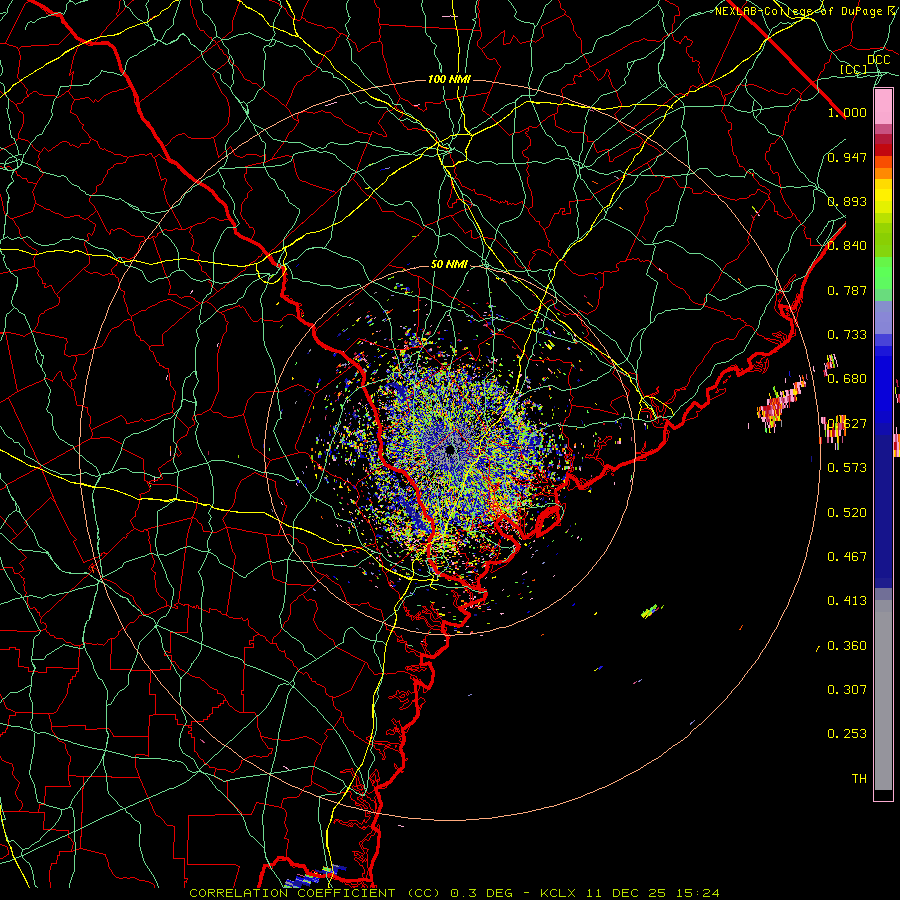Click the 1.000 legend value
This screenshot has height=900, width=900.
[847, 112]
